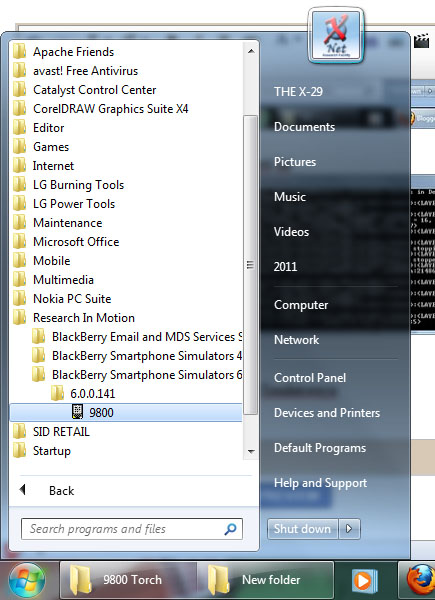Open Documents from the Start menu
This screenshot has height=600, width=435.
pos(305,127)
